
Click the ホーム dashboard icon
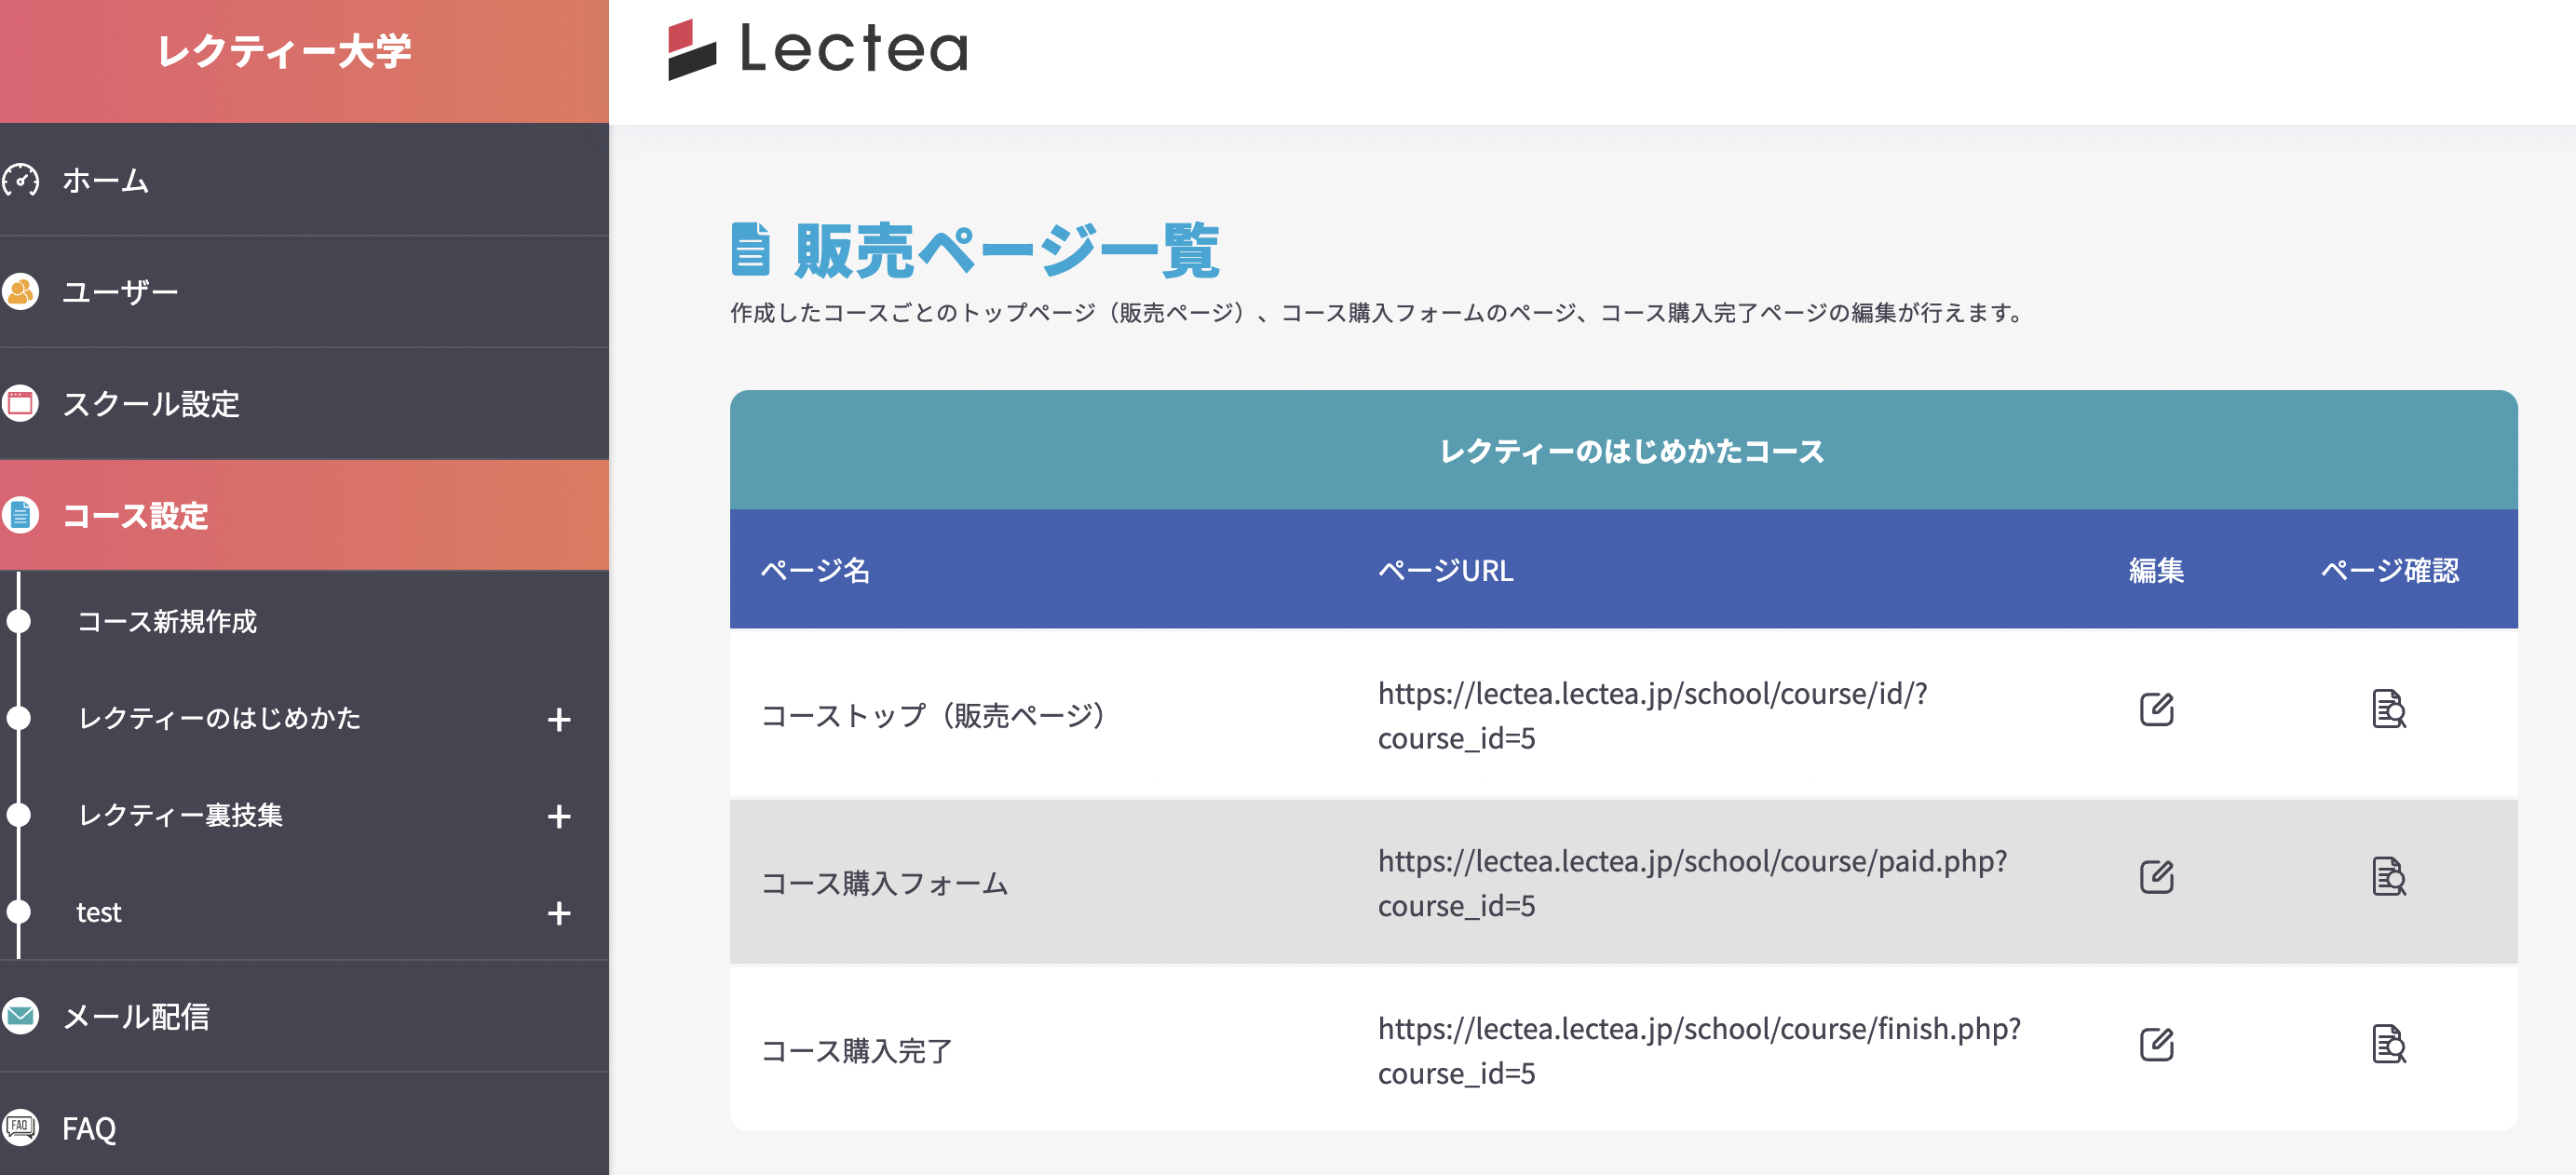tap(21, 180)
